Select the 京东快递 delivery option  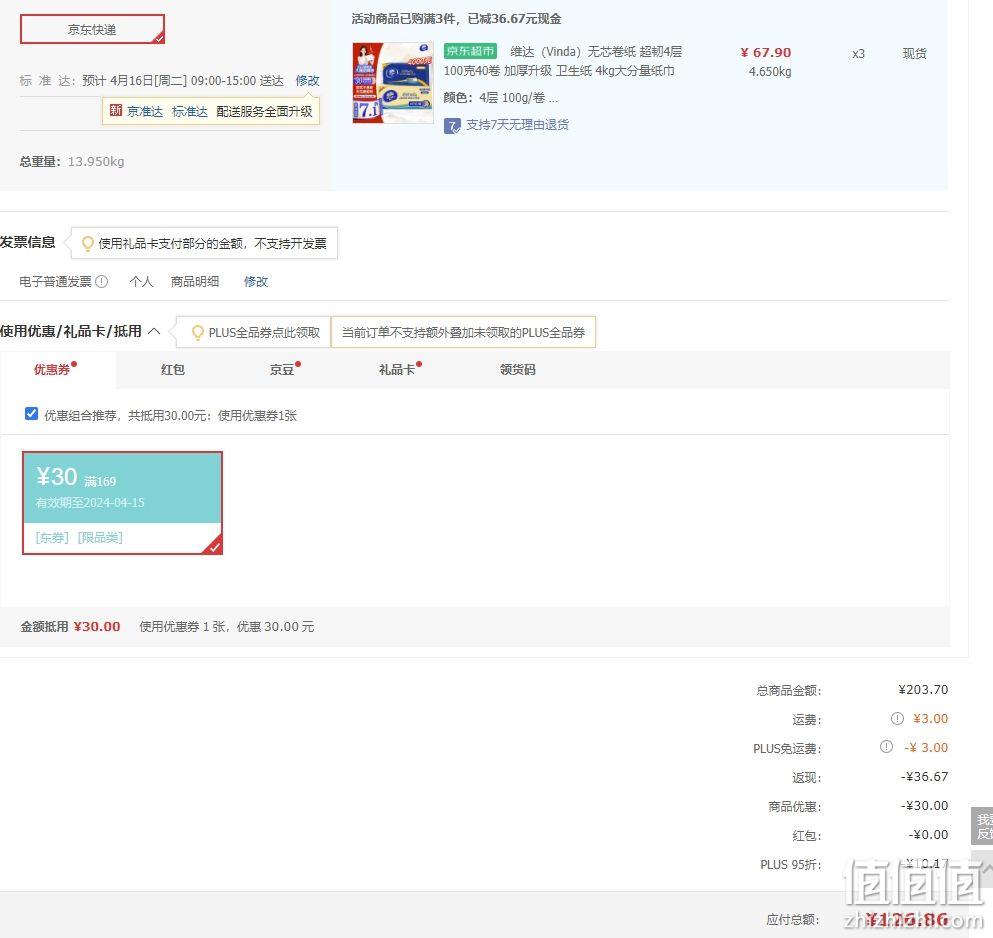point(92,29)
